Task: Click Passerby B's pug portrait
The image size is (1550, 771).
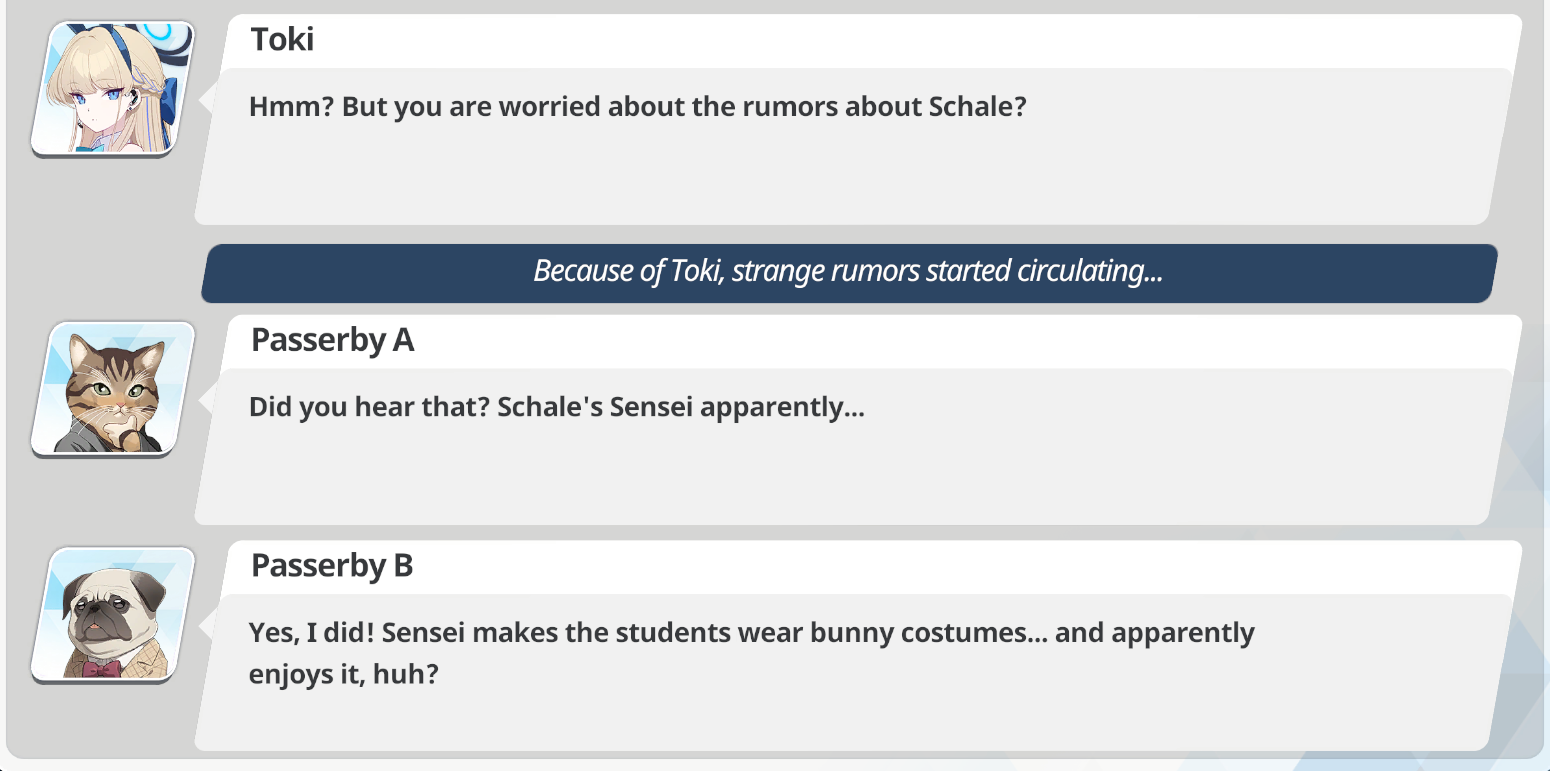Action: pyautogui.click(x=112, y=614)
